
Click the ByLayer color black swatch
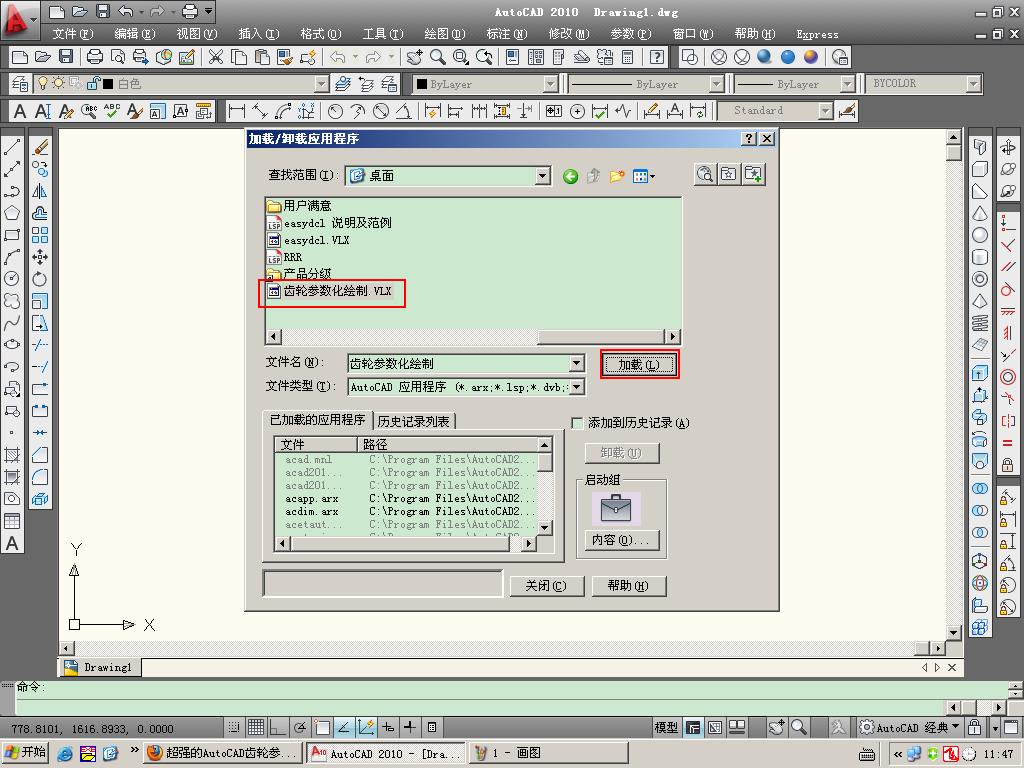click(x=422, y=84)
